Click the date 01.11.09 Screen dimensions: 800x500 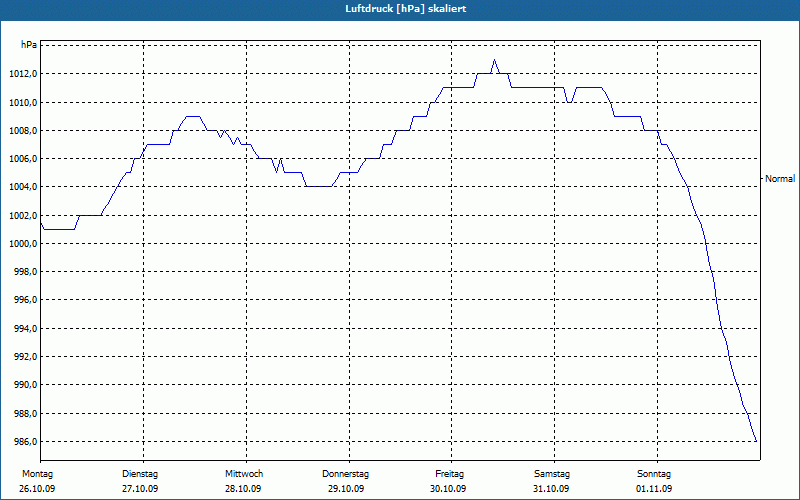tap(654, 489)
